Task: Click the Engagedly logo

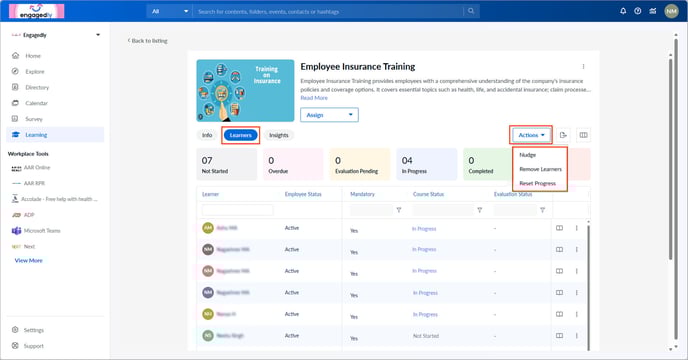Action: coord(36,11)
